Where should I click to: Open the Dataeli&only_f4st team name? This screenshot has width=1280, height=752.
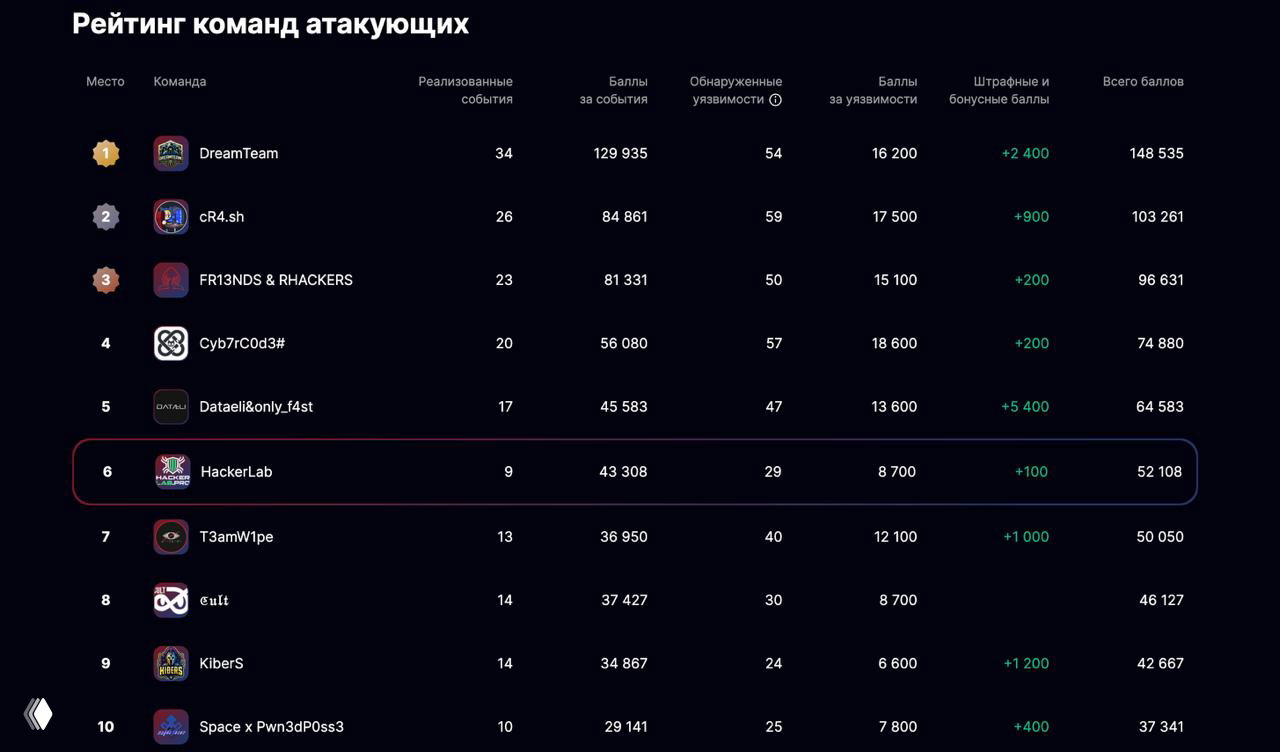(x=256, y=407)
